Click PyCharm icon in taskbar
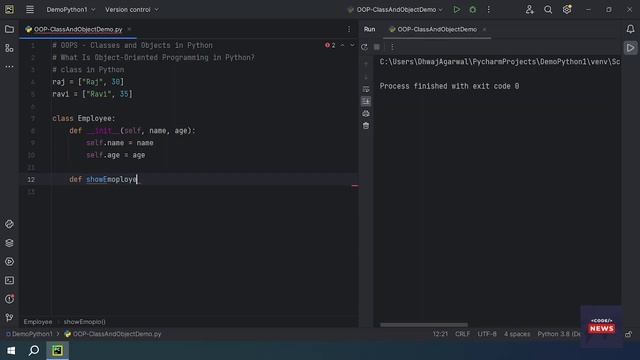The width and height of the screenshot is (640, 360). (x=57, y=350)
